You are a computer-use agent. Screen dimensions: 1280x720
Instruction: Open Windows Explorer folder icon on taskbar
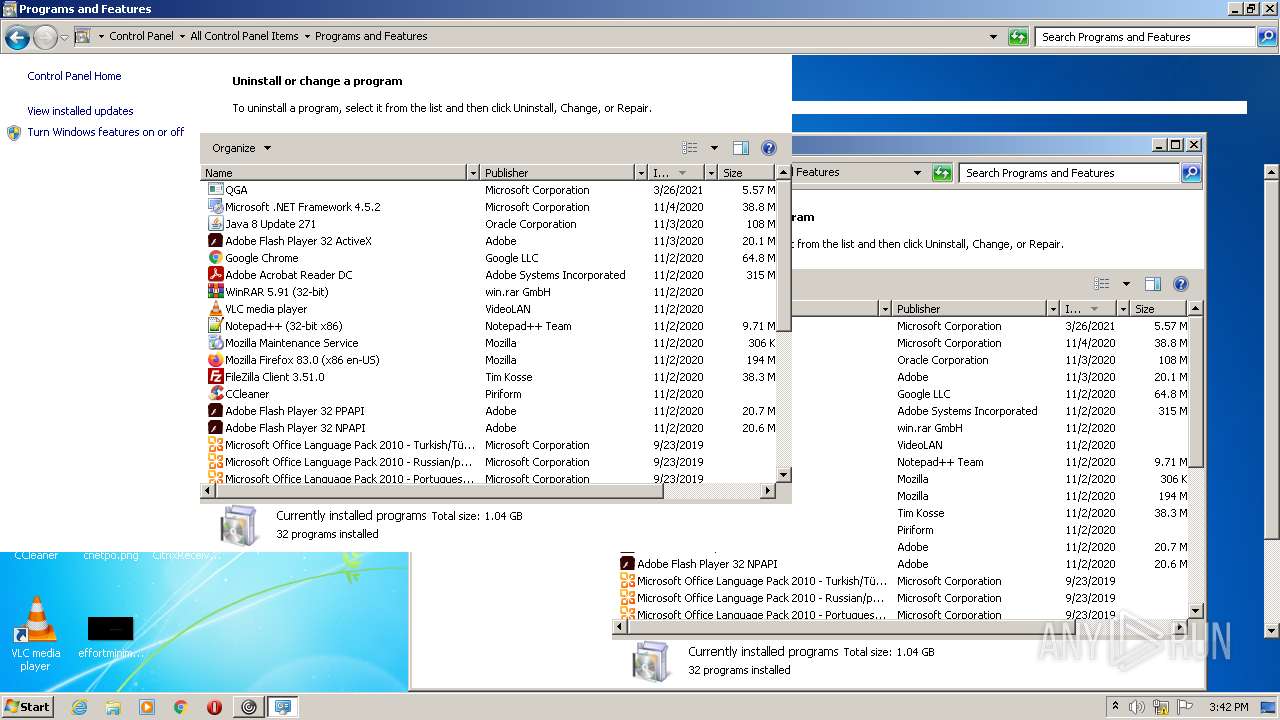point(113,707)
